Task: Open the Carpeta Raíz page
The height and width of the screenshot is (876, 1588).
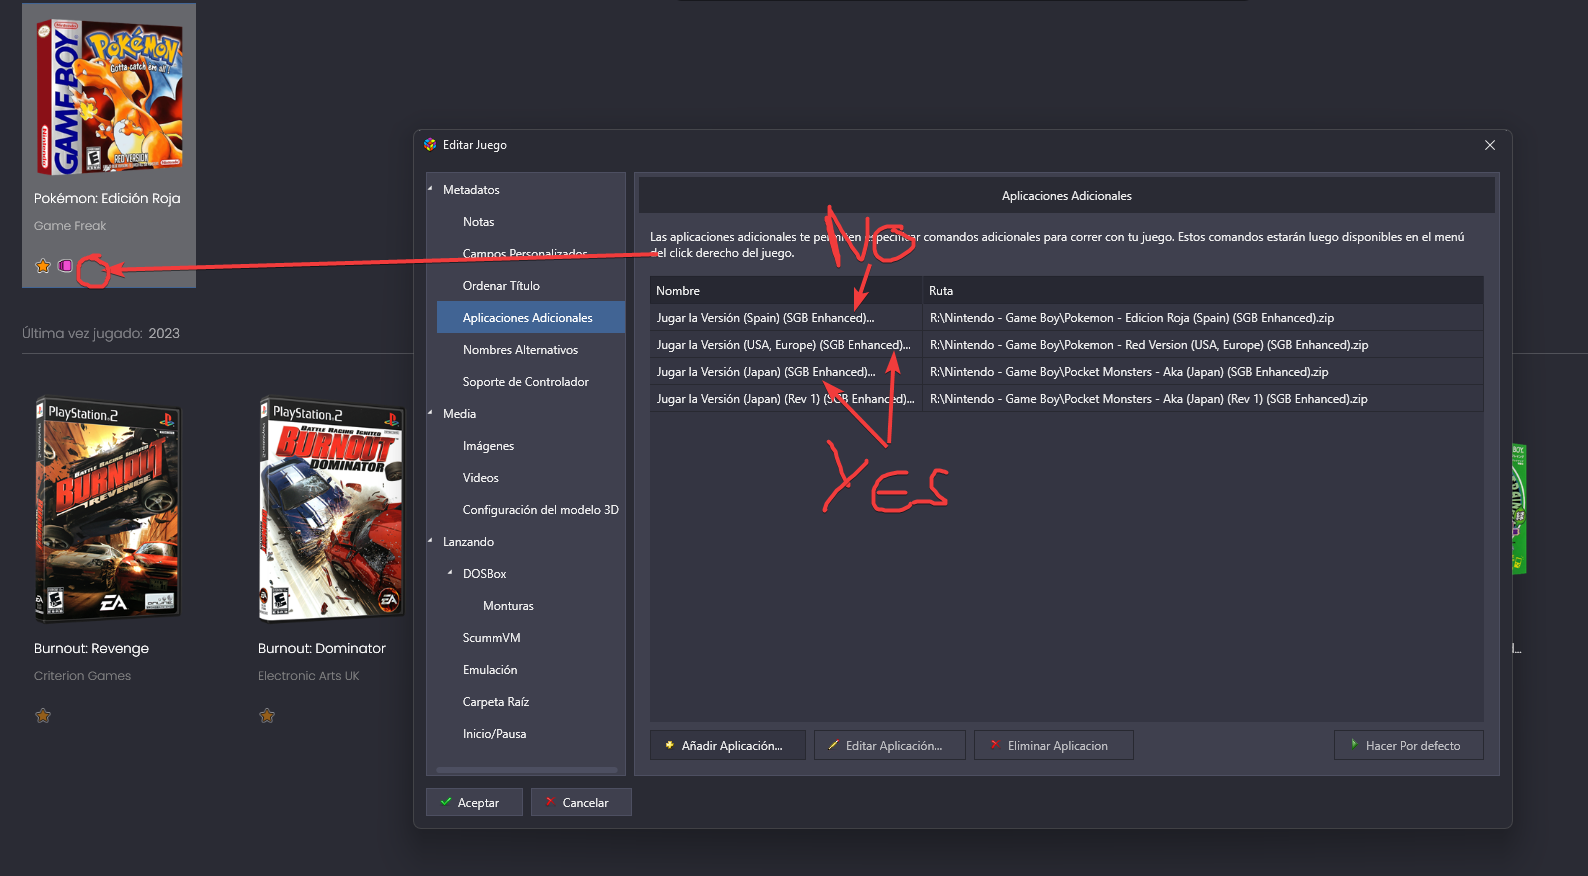Action: (495, 702)
